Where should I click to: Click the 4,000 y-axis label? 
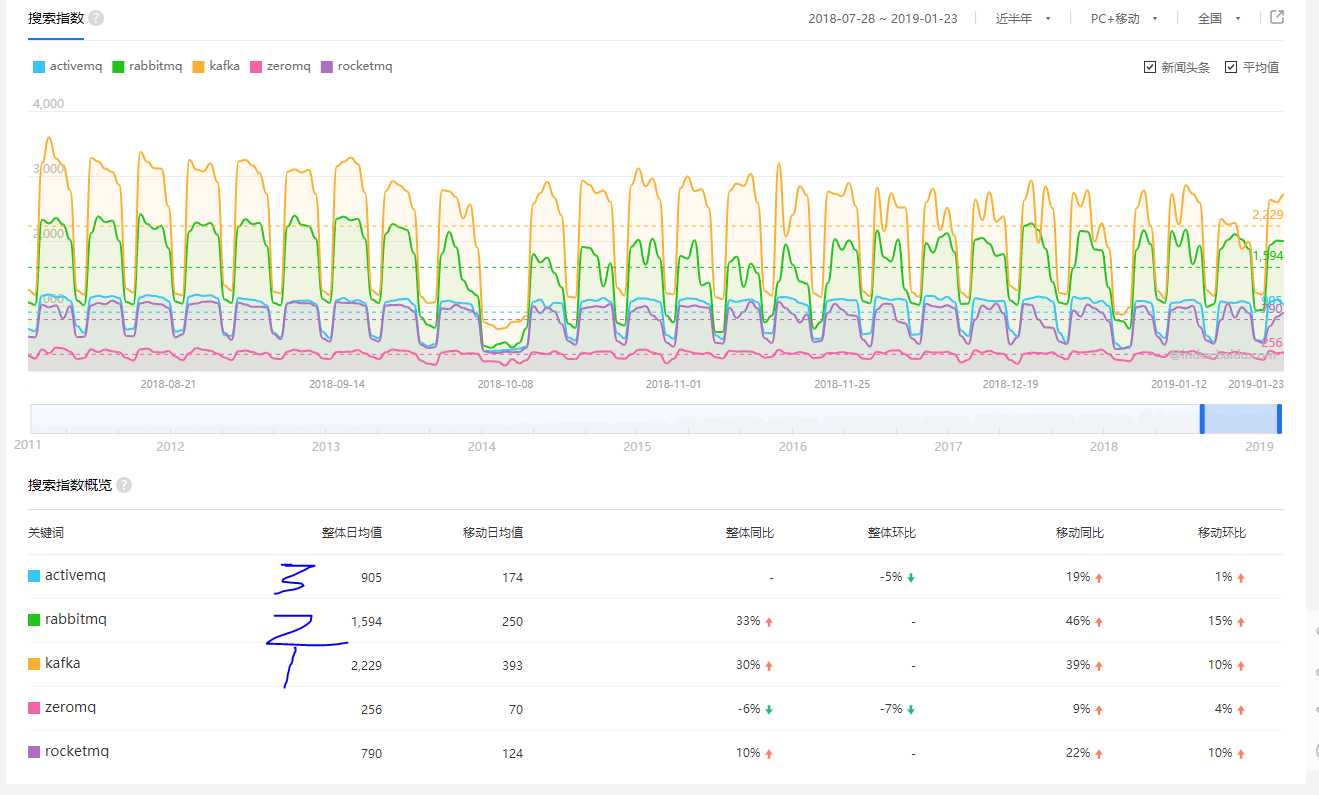pos(48,104)
